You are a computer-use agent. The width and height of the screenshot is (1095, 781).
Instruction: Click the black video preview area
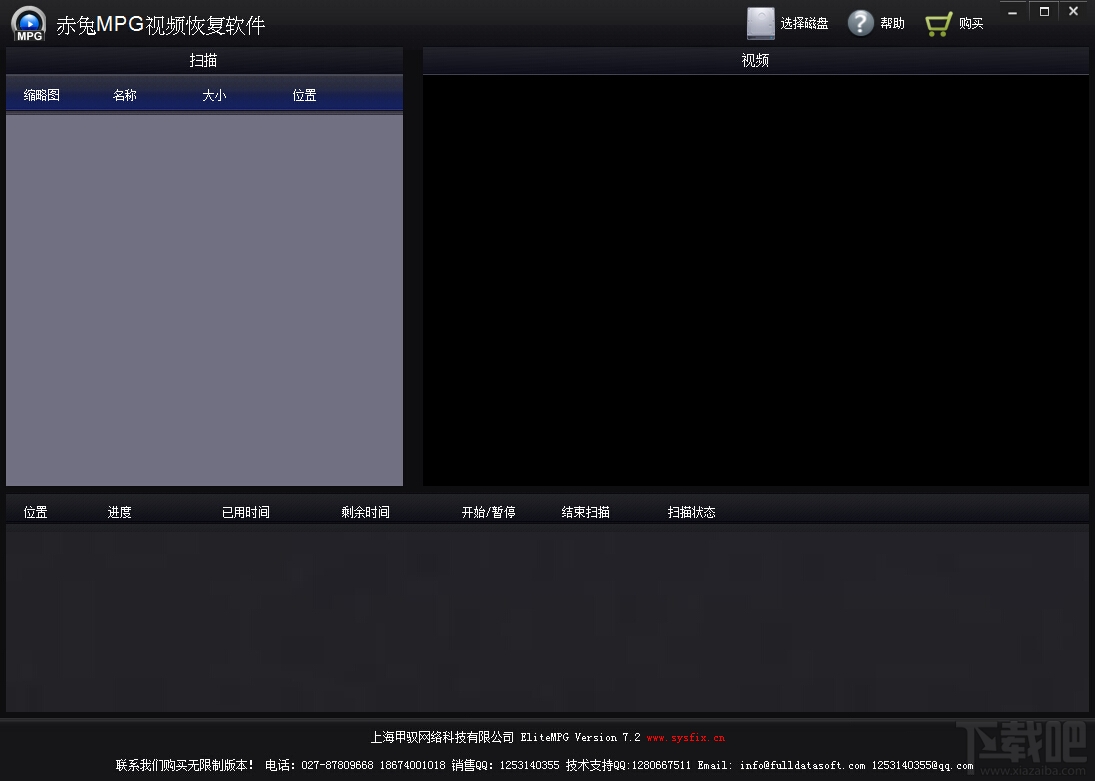point(756,280)
